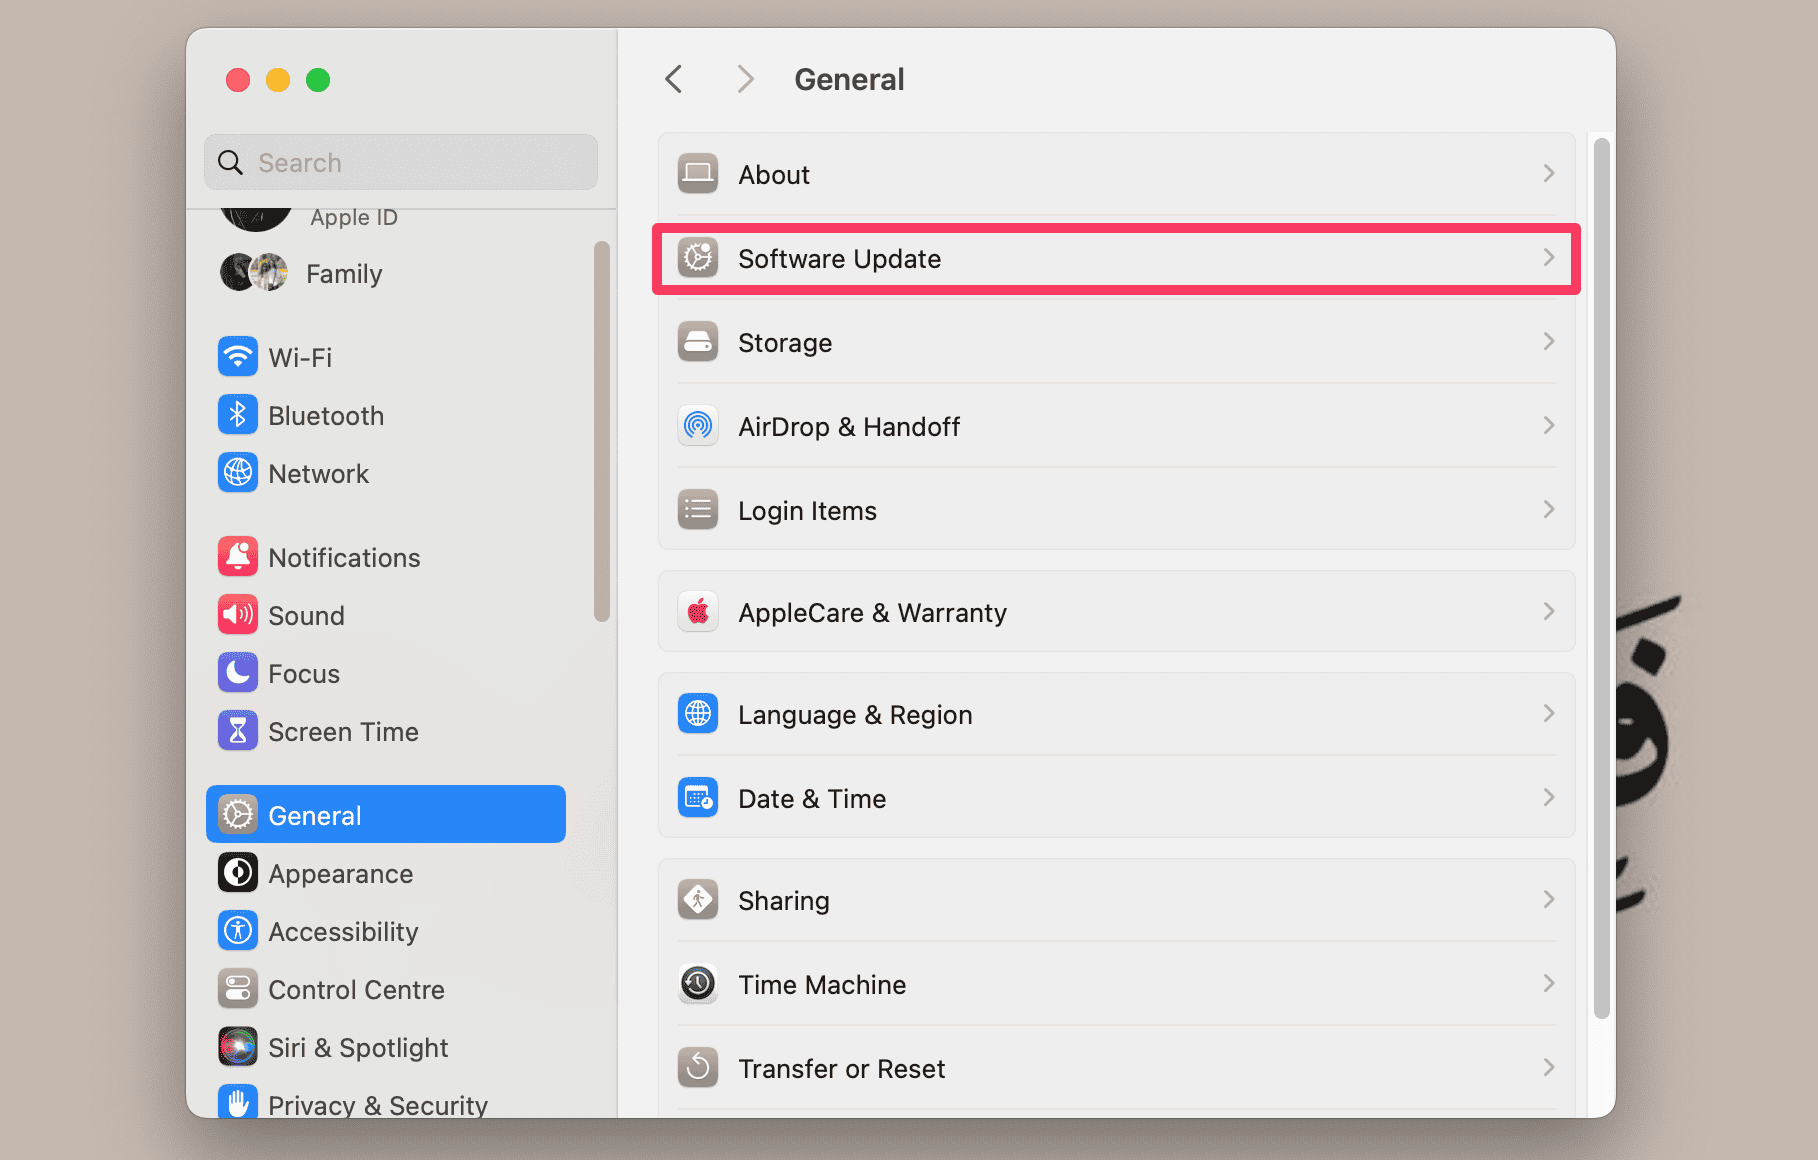This screenshot has height=1160, width=1818.
Task: Click the main pane vertical scrollbar
Action: pyautogui.click(x=1601, y=578)
